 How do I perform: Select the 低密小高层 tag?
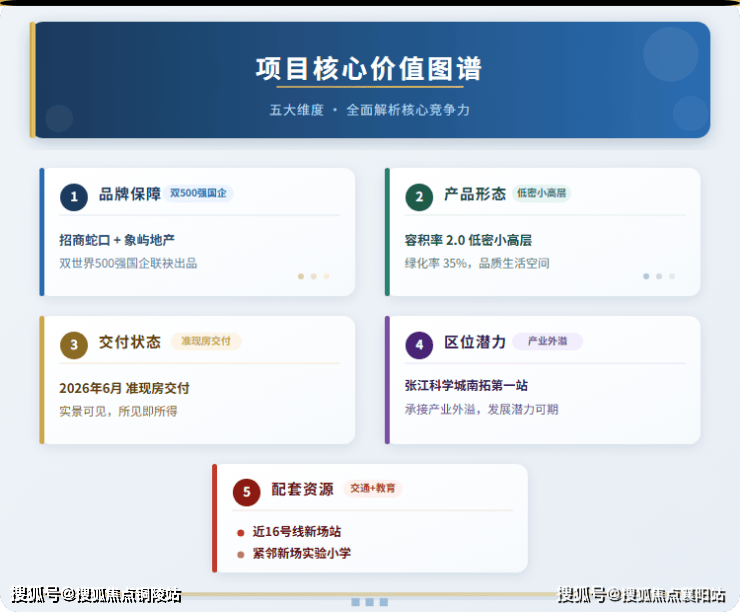pyautogui.click(x=541, y=193)
